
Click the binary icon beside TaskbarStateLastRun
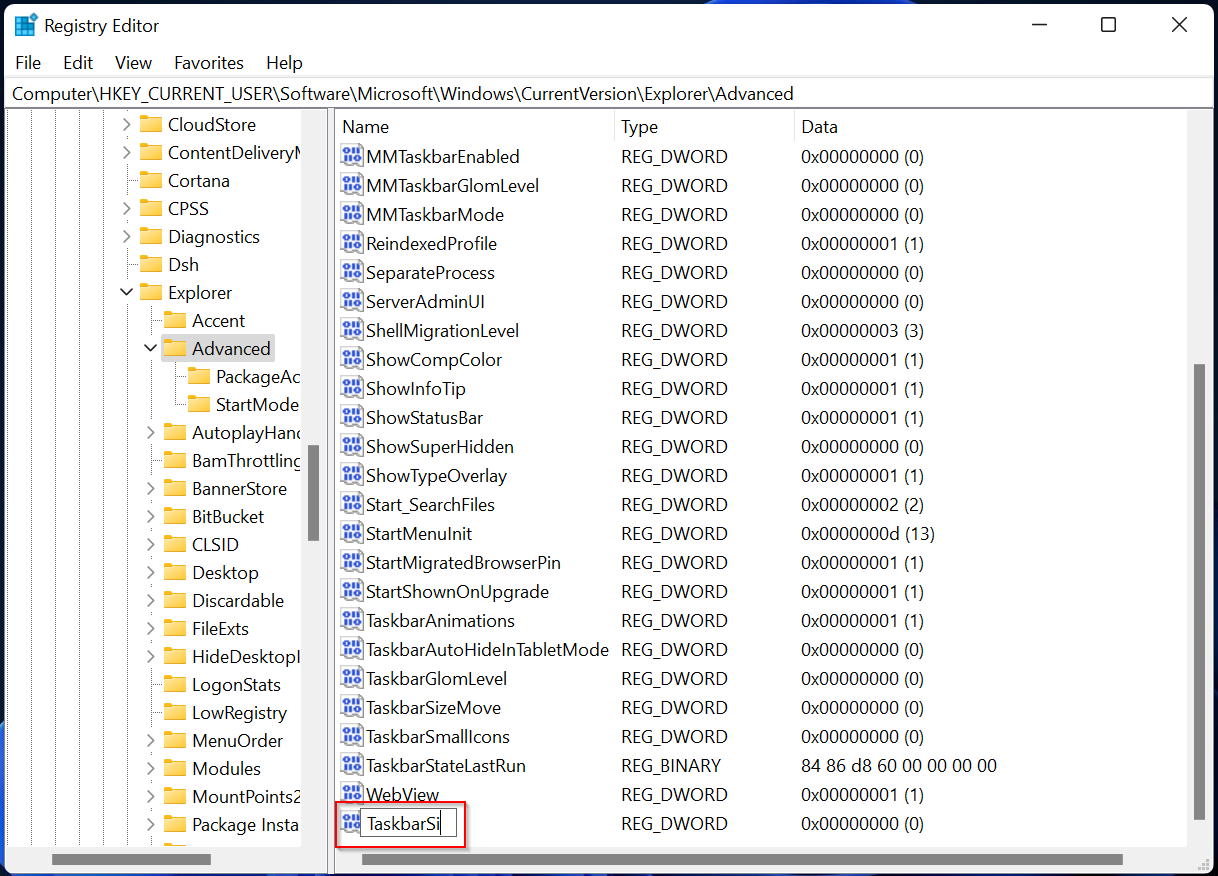point(351,765)
